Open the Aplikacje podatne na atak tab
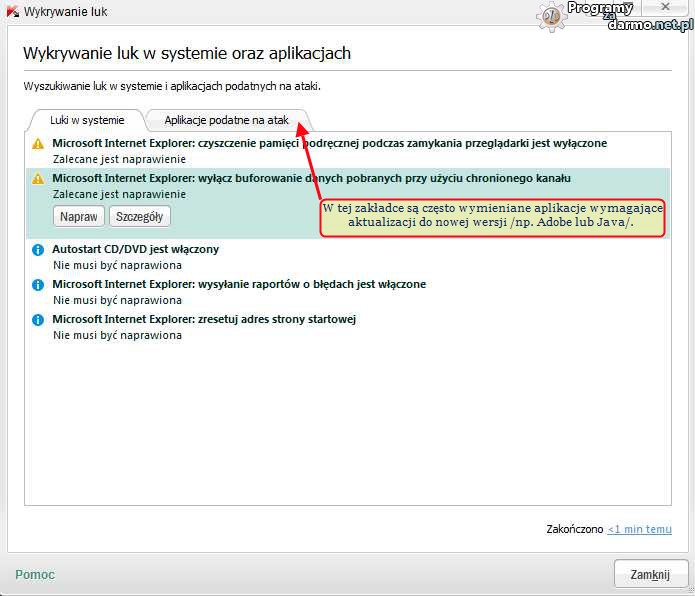695x596 pixels. pyautogui.click(x=226, y=120)
